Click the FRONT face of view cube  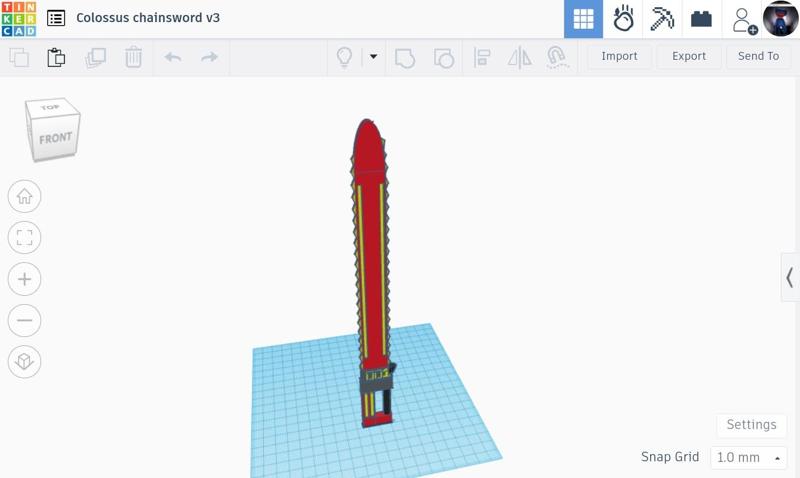pyautogui.click(x=55, y=138)
